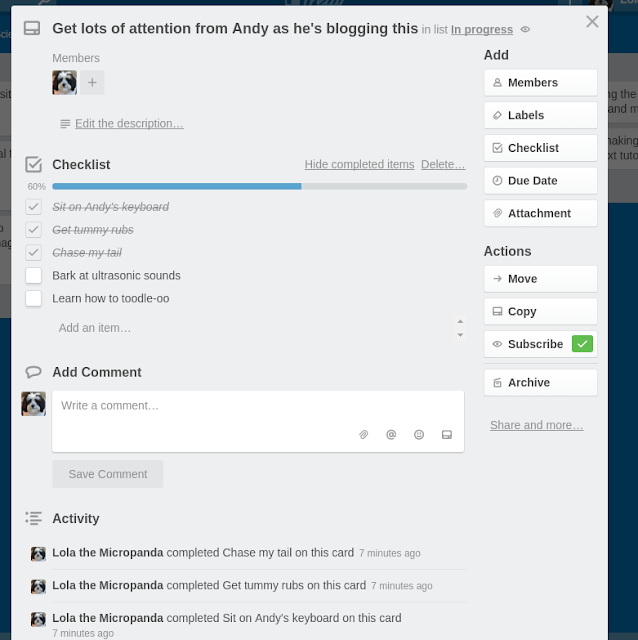Toggle the Subscribe button
The image size is (638, 640).
click(x=540, y=344)
